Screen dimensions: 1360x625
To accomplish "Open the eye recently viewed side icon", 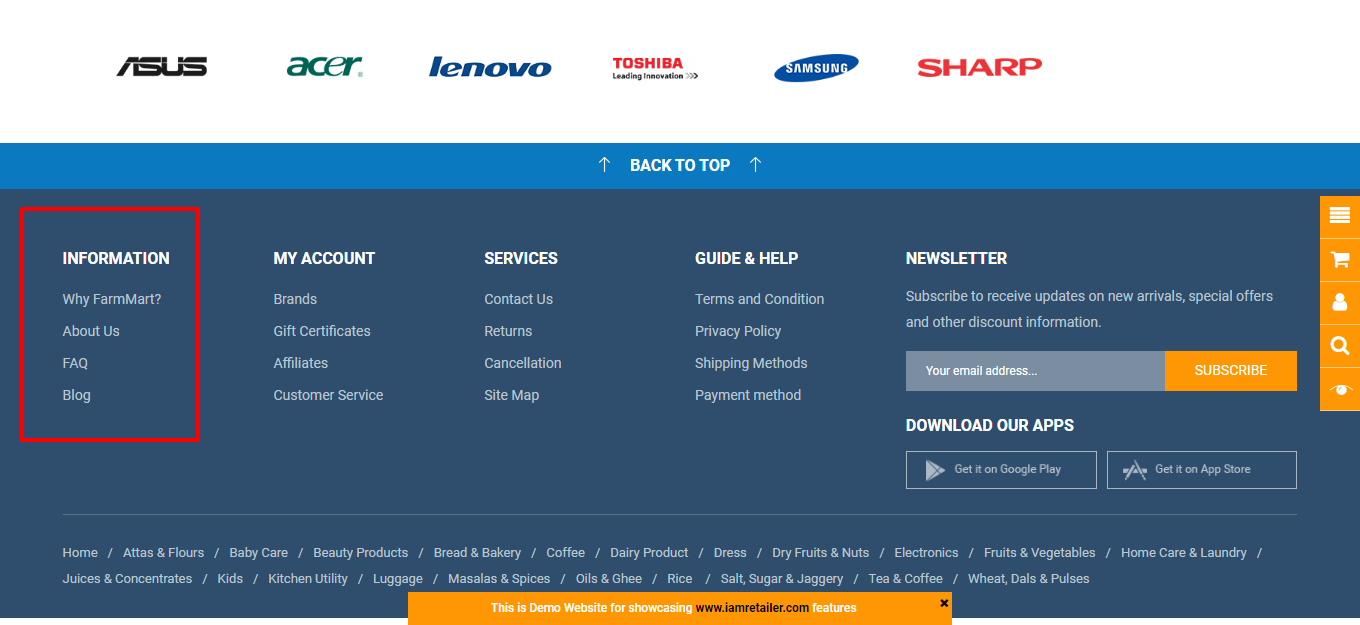I will [x=1340, y=389].
